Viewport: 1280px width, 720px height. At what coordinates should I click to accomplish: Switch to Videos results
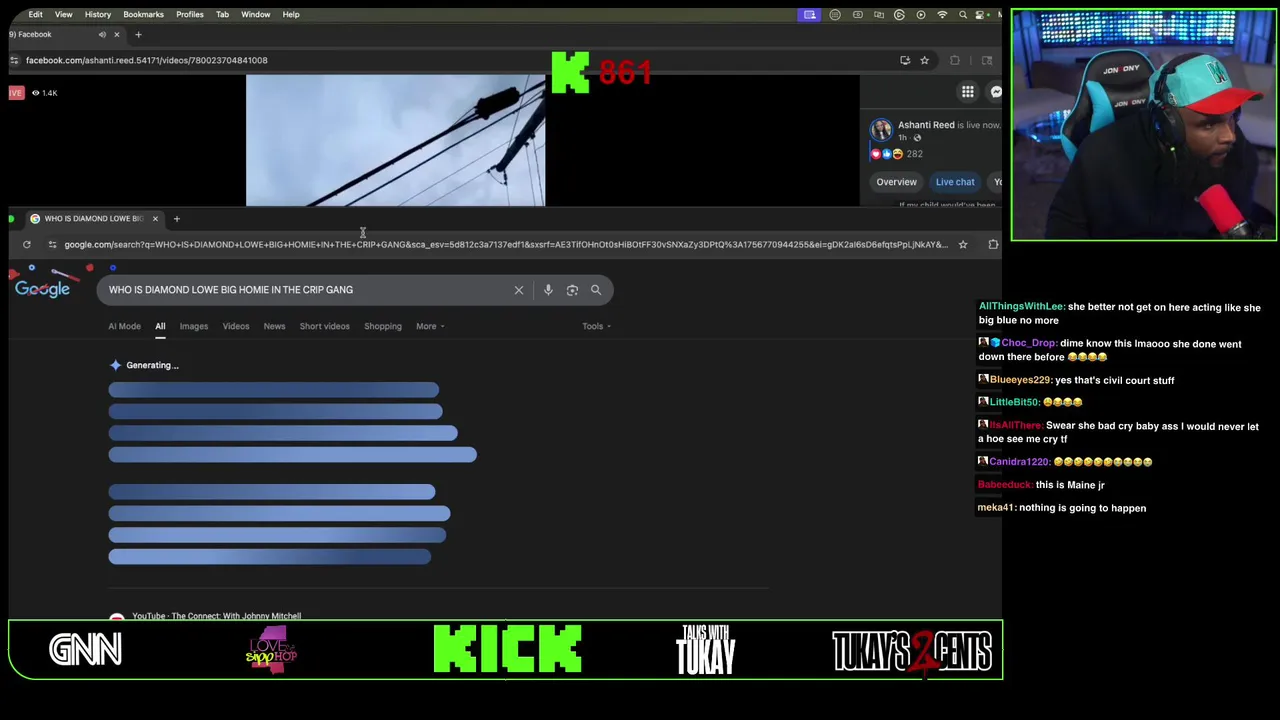(x=236, y=326)
